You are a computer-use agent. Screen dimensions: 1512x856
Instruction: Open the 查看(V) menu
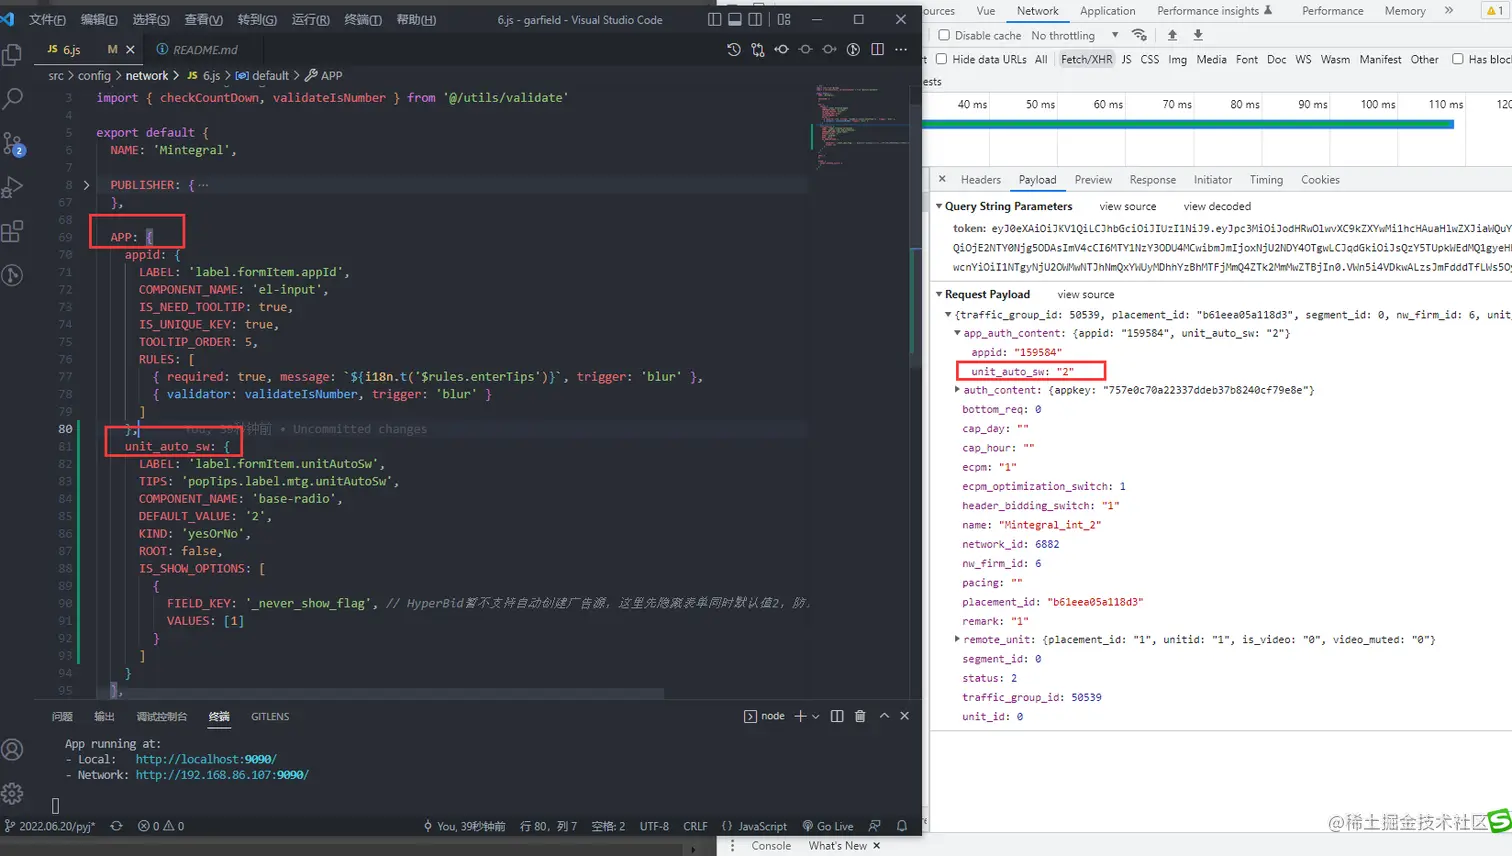tap(203, 20)
